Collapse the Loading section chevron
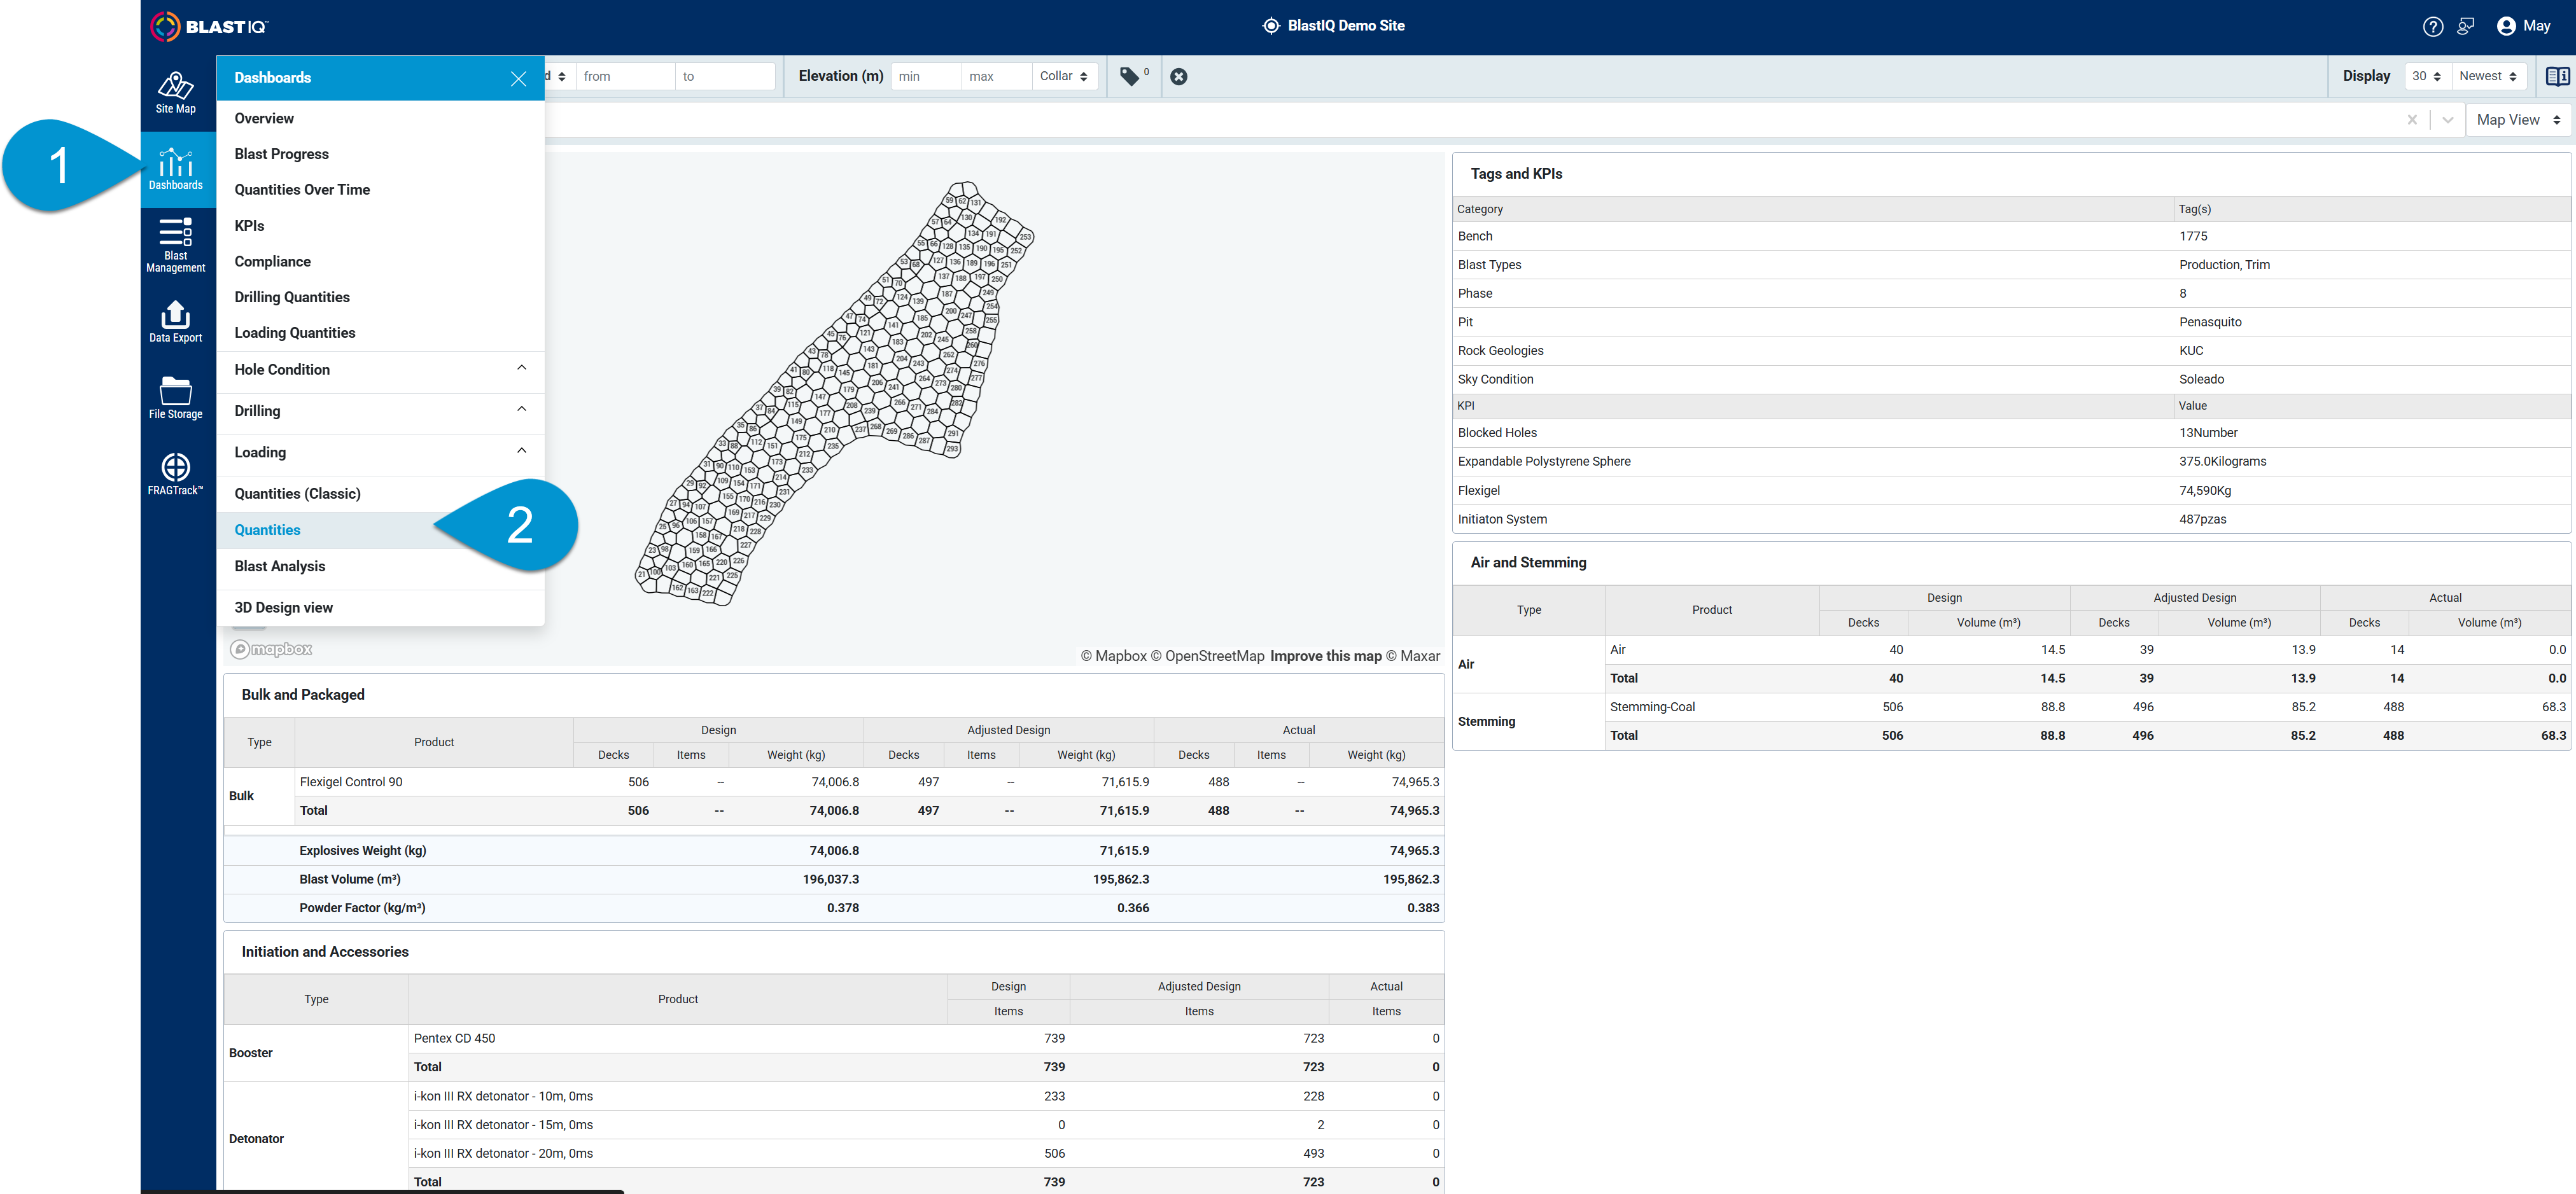Viewport: 2576px width, 1194px height. point(522,451)
